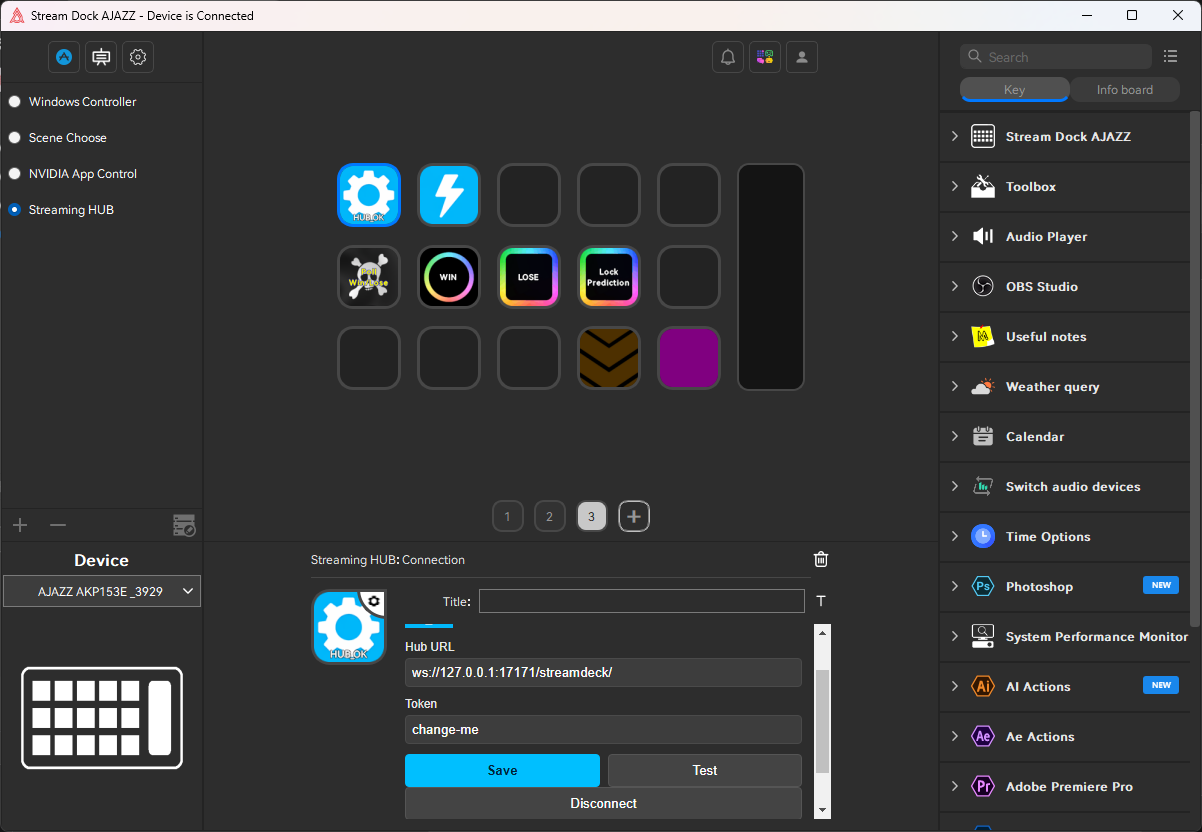Image resolution: width=1202 pixels, height=832 pixels.
Task: Add a new page with plus button
Action: click(634, 517)
